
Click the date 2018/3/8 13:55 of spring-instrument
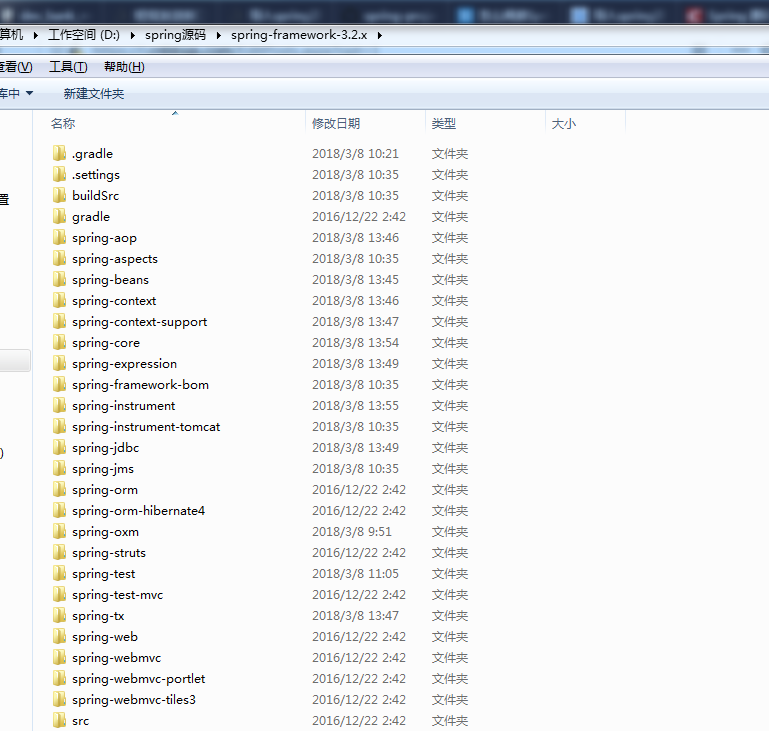click(x=356, y=405)
